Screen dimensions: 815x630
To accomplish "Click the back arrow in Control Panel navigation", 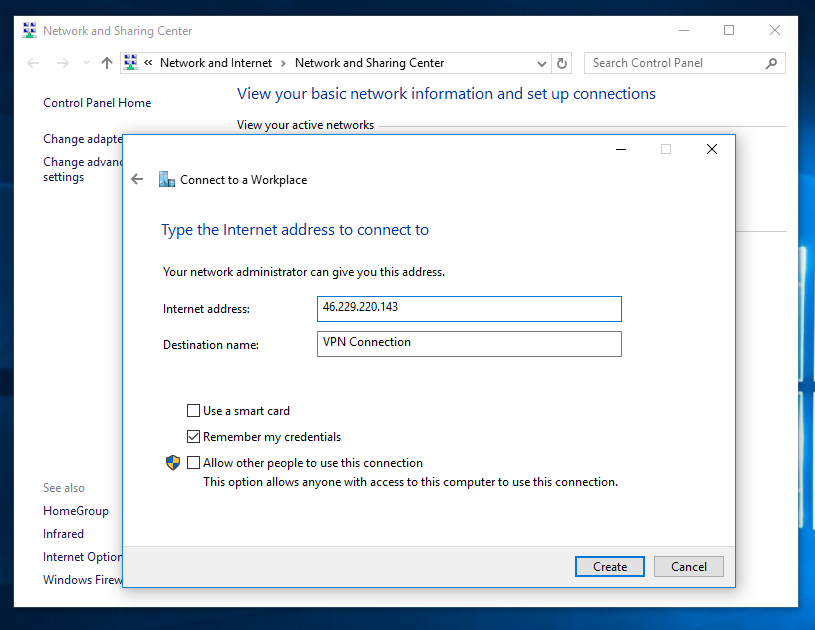I will coord(33,63).
